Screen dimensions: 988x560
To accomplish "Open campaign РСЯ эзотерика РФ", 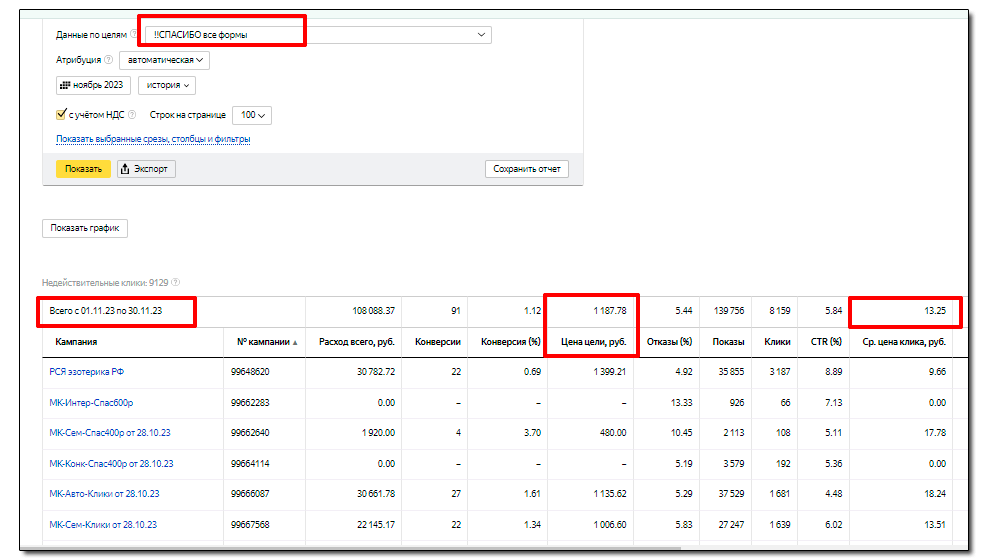I will coord(89,371).
